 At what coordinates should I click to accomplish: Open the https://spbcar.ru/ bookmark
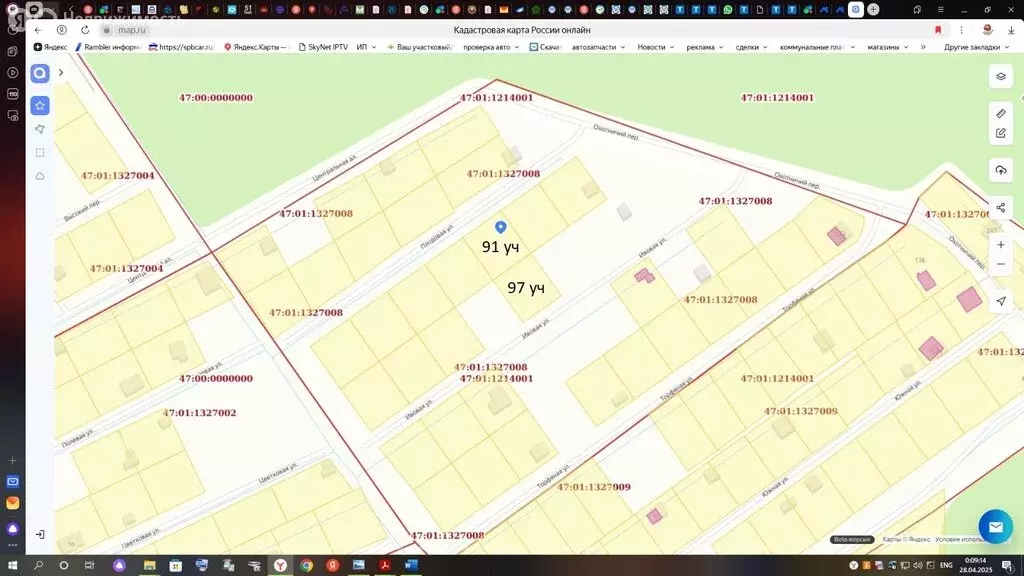[x=181, y=47]
